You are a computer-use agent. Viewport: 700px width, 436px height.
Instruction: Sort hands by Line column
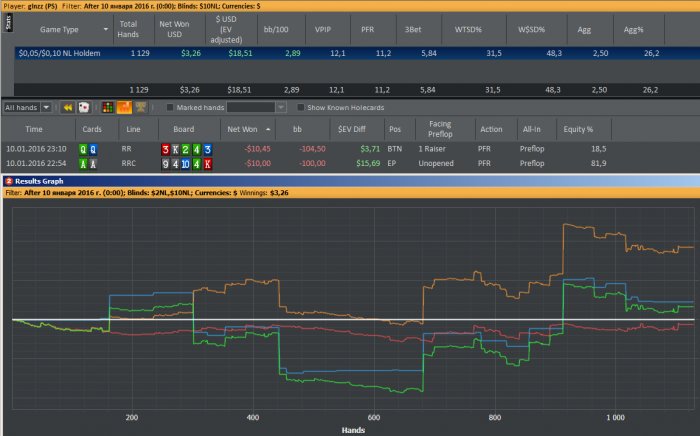[133, 129]
